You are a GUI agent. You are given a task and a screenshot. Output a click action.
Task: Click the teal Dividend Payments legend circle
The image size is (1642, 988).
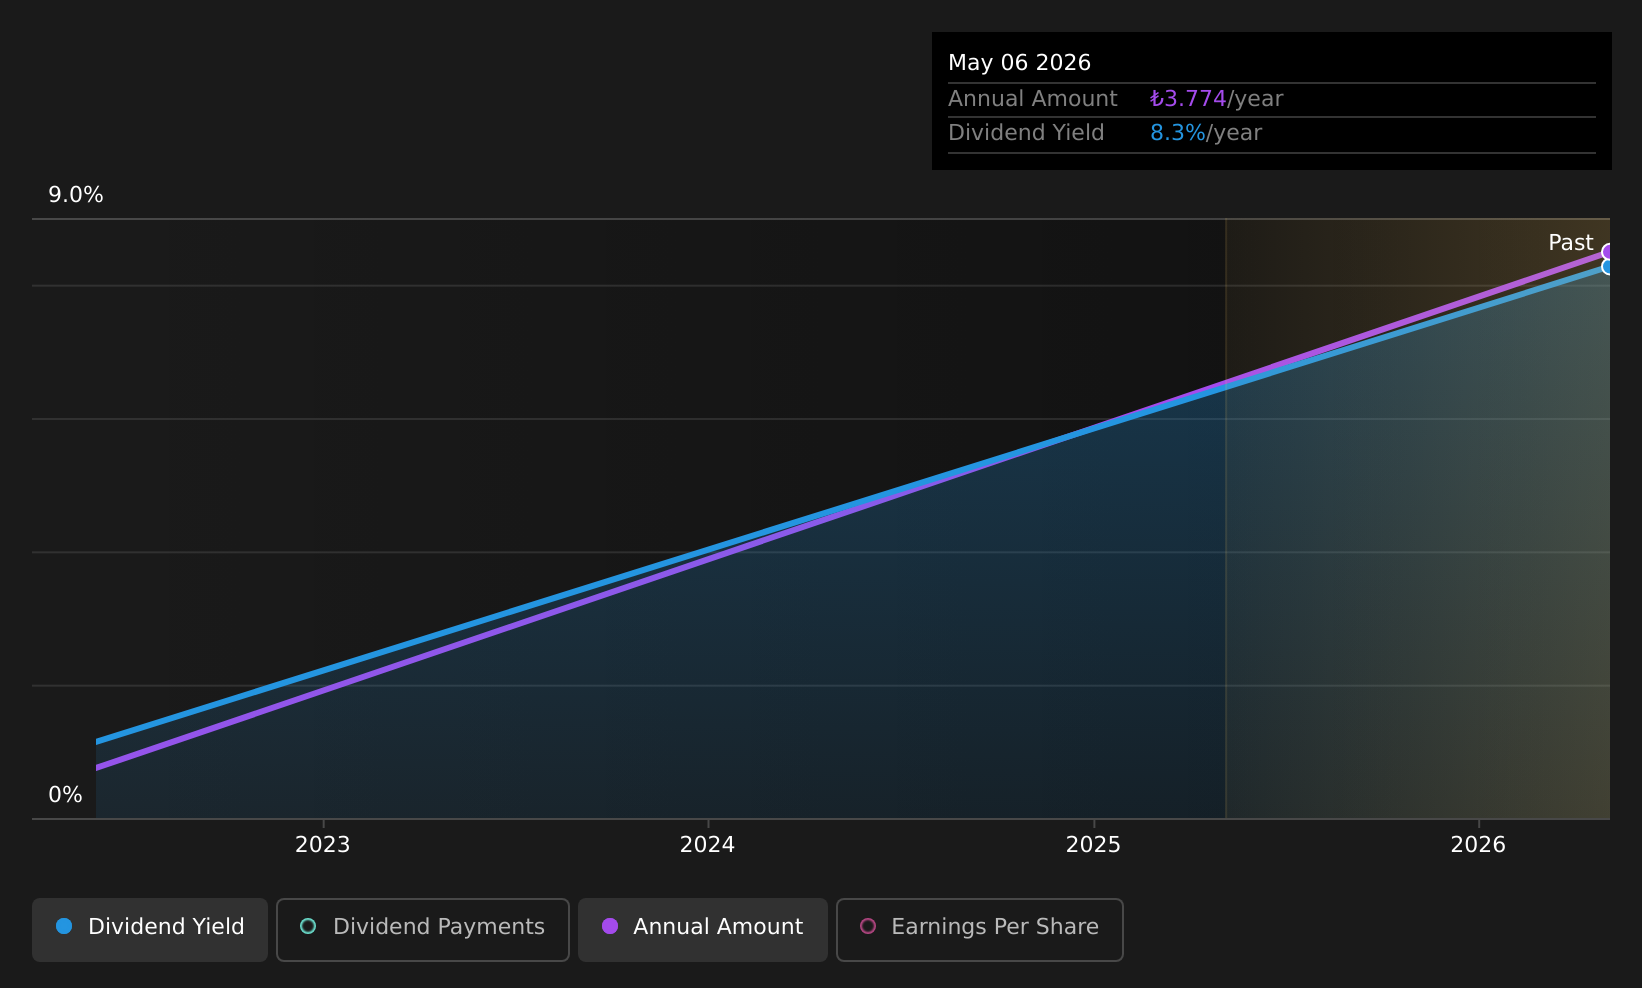(308, 926)
